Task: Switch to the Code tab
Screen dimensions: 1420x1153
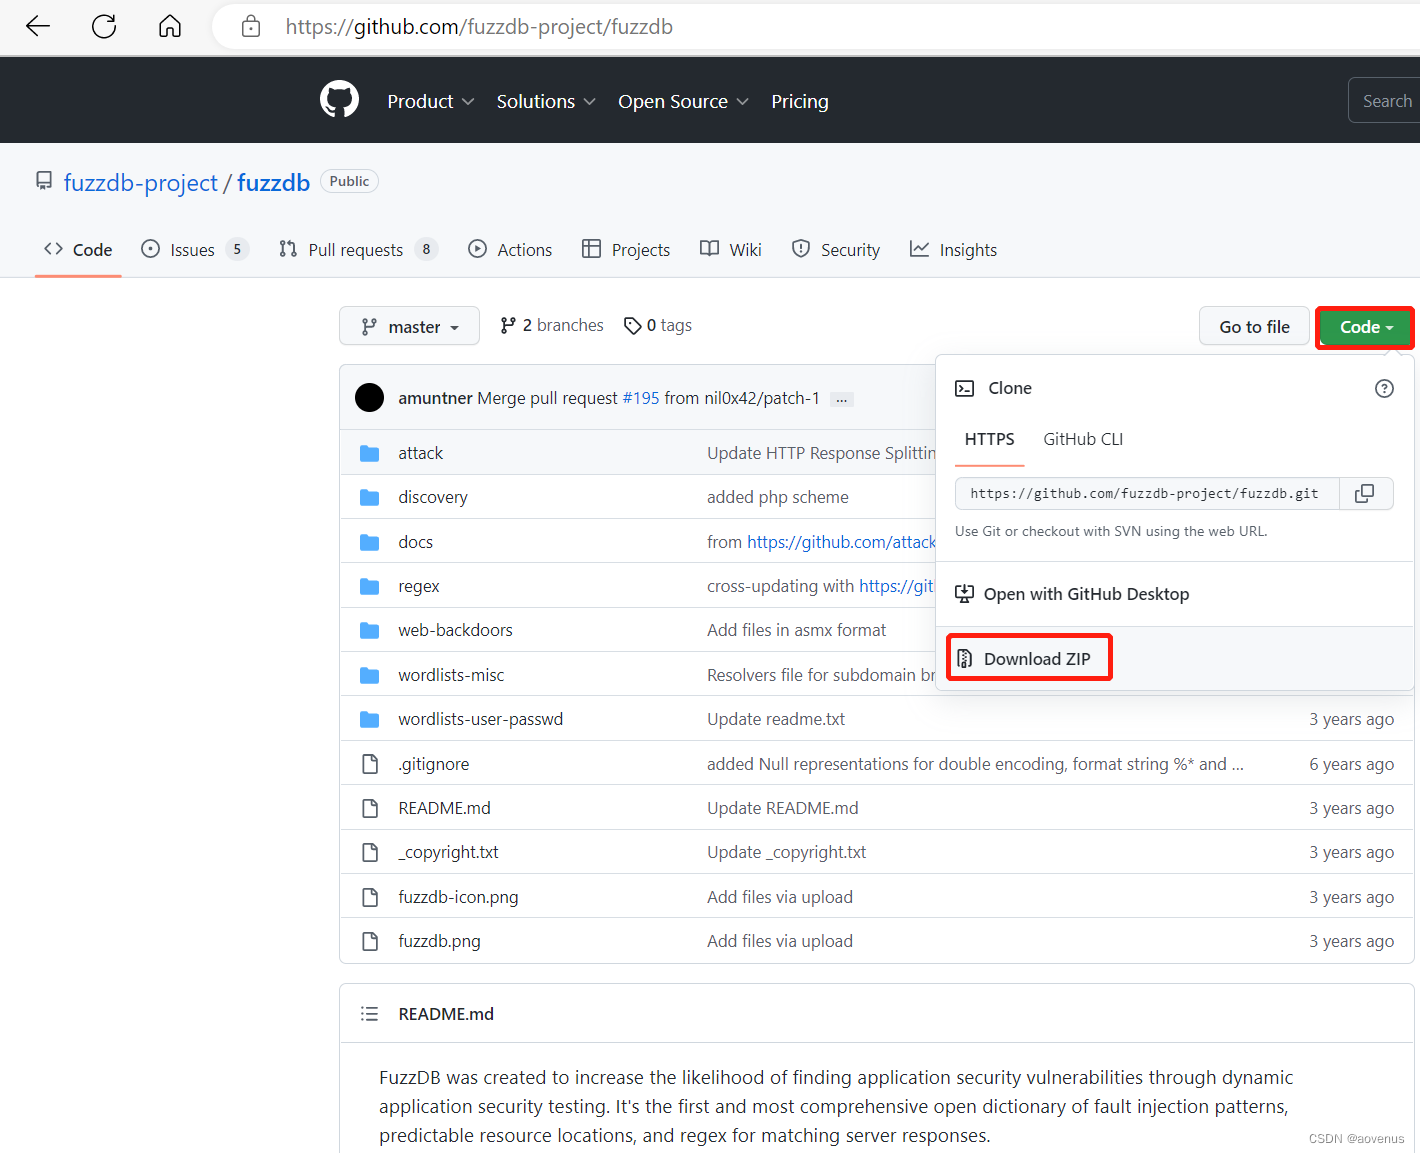Action: click(x=78, y=250)
